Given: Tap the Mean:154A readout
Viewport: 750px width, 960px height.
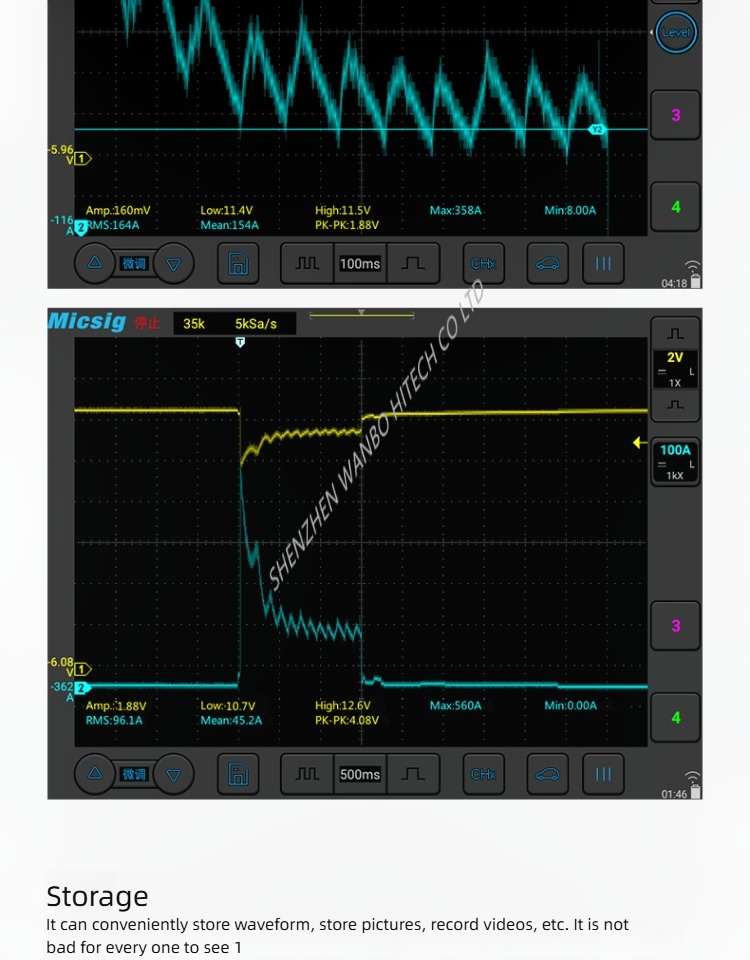Looking at the screenshot, I should [x=230, y=225].
